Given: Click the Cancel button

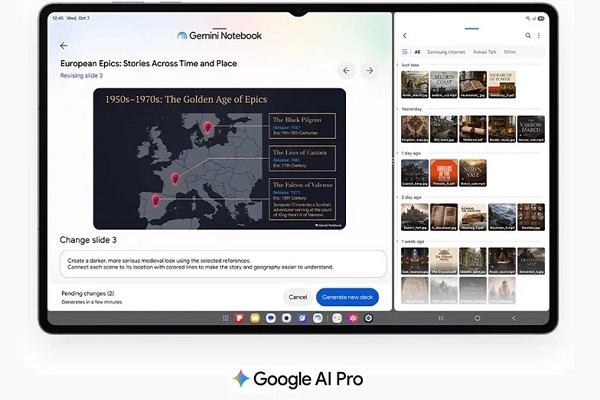Looking at the screenshot, I should point(298,297).
